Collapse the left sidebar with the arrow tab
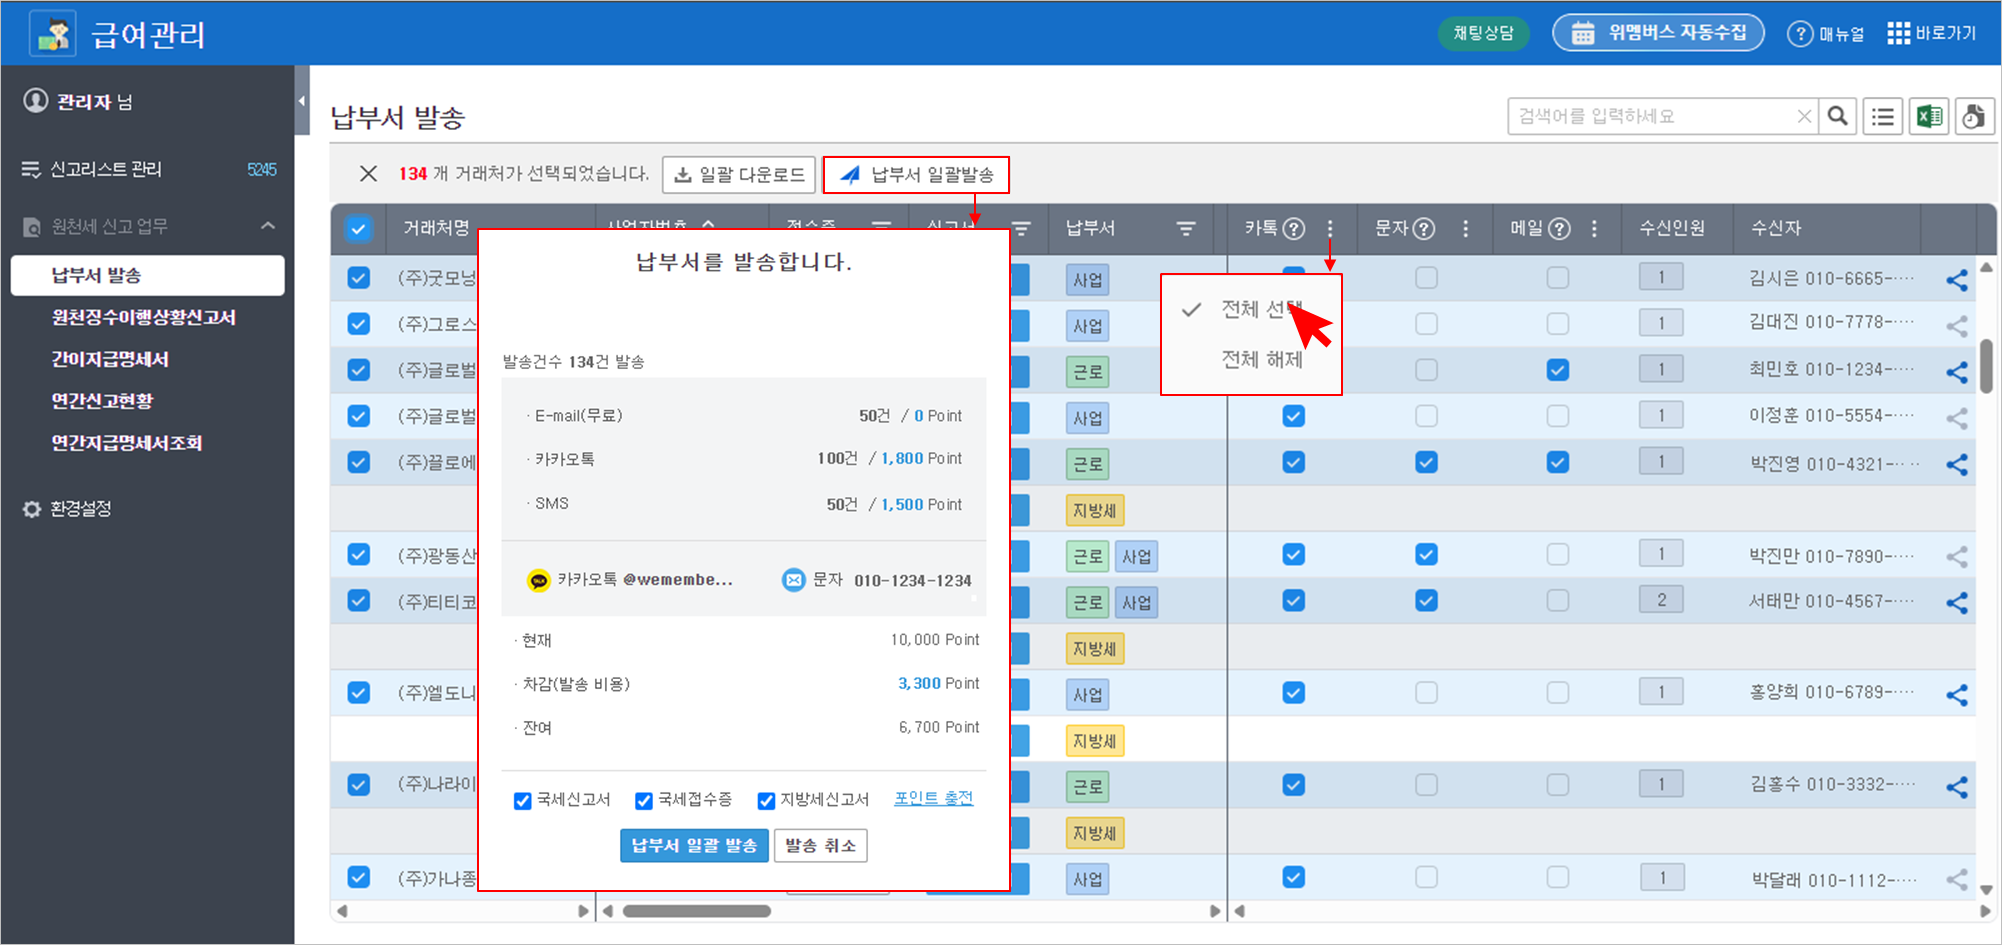 pos(302,100)
